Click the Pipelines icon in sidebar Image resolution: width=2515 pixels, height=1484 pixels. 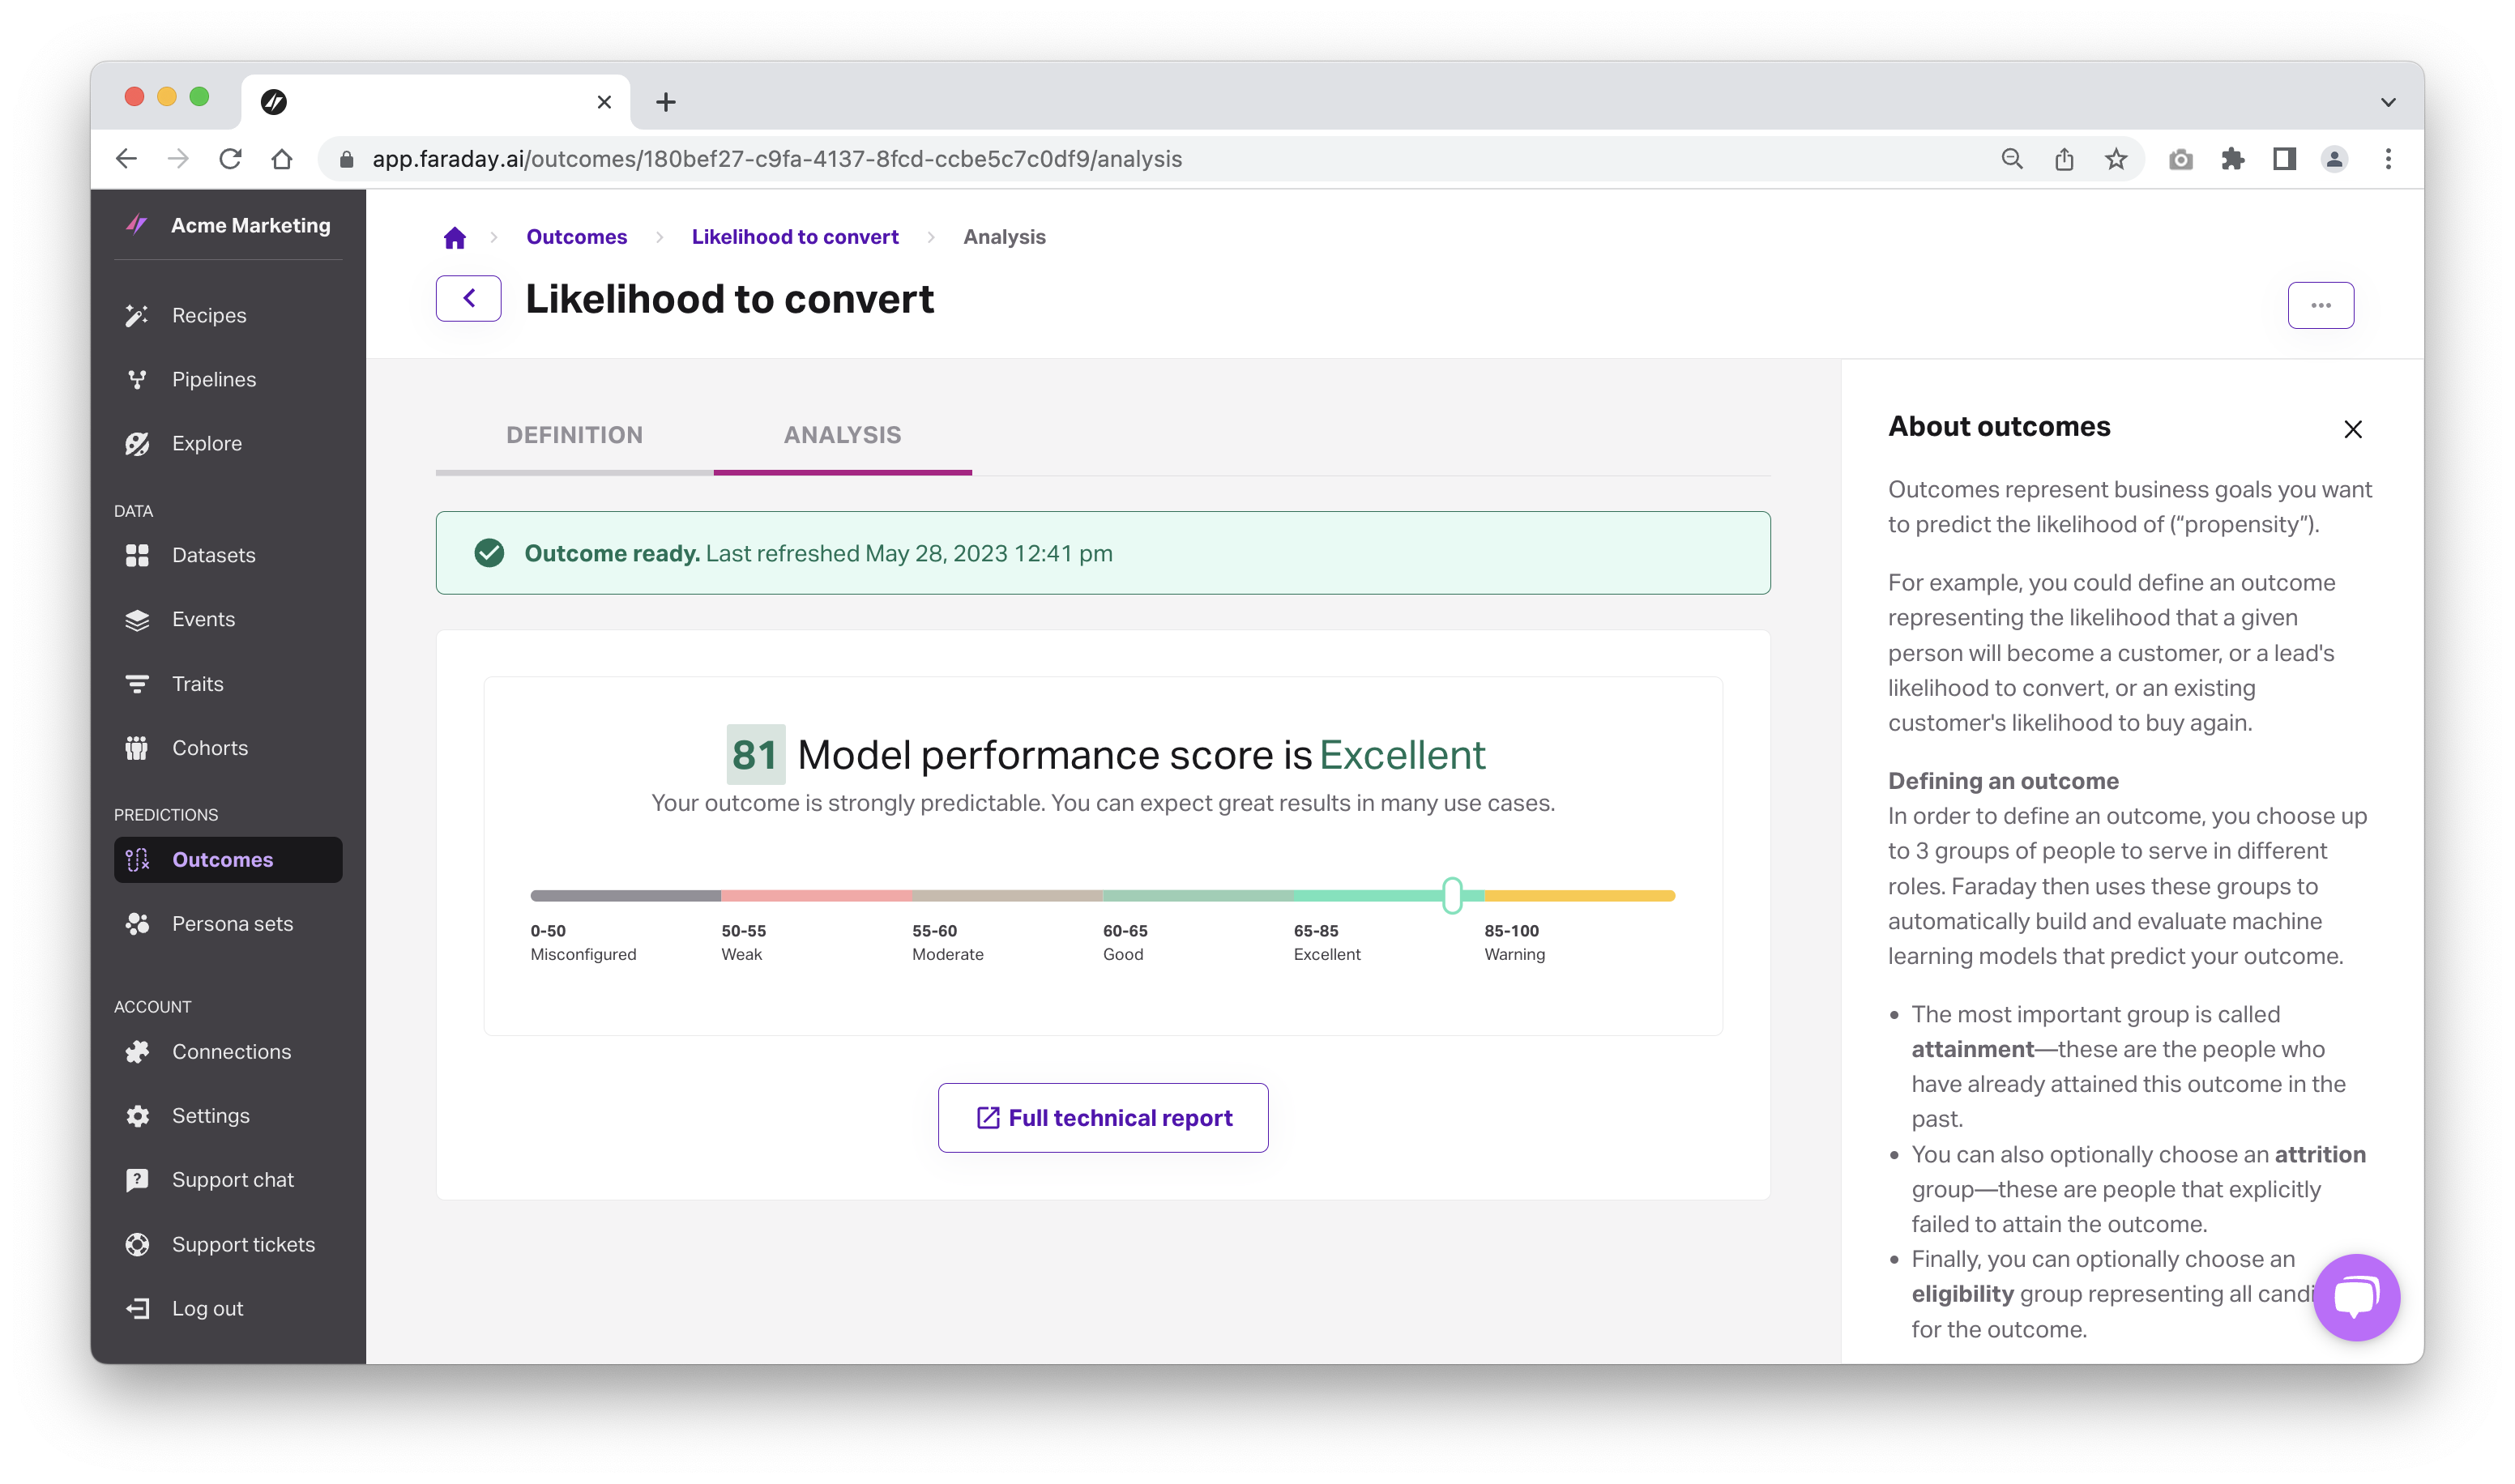tap(138, 378)
